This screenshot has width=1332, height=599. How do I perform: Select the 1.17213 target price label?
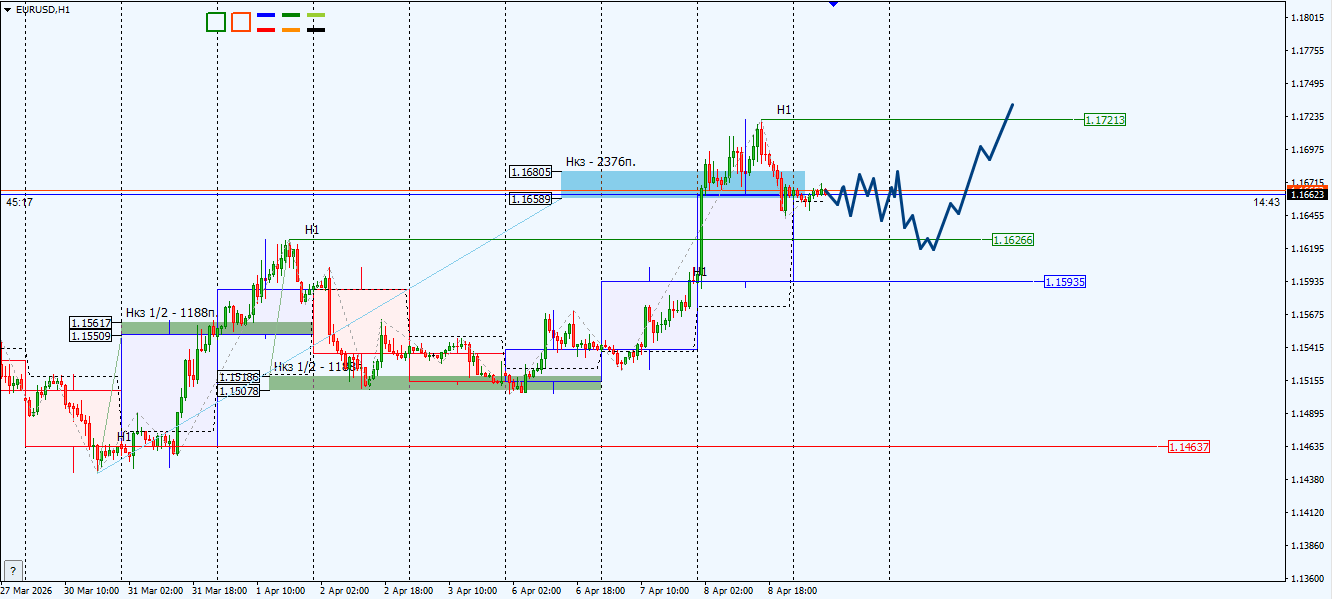[1104, 119]
